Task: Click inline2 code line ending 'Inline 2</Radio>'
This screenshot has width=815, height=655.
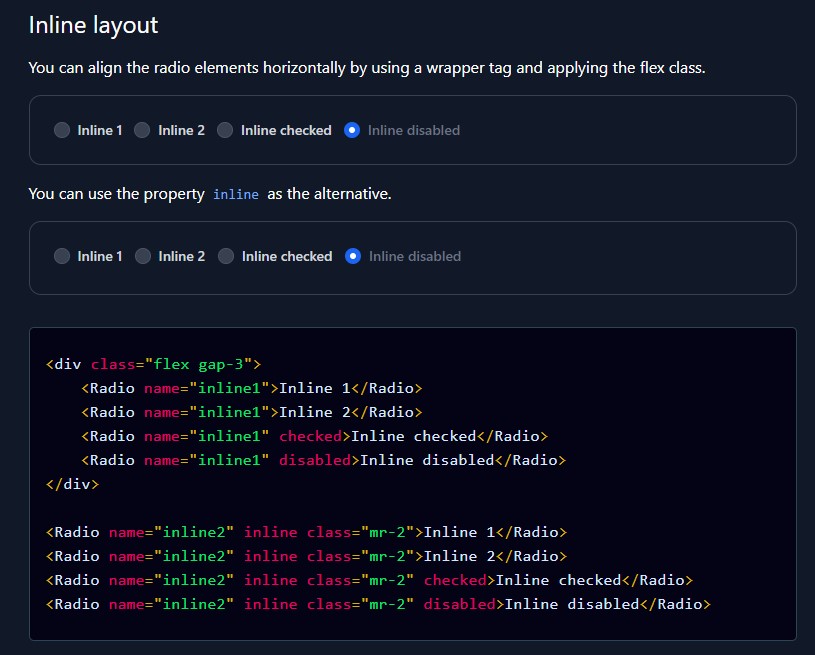Action: coord(307,556)
